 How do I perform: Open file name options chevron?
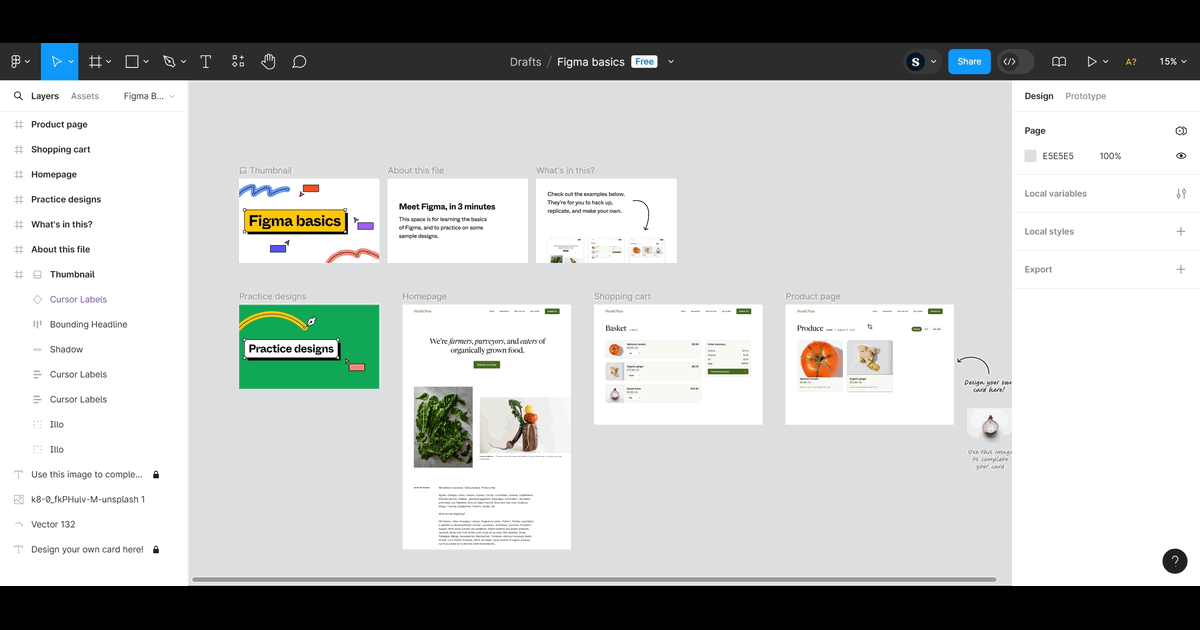click(x=671, y=61)
